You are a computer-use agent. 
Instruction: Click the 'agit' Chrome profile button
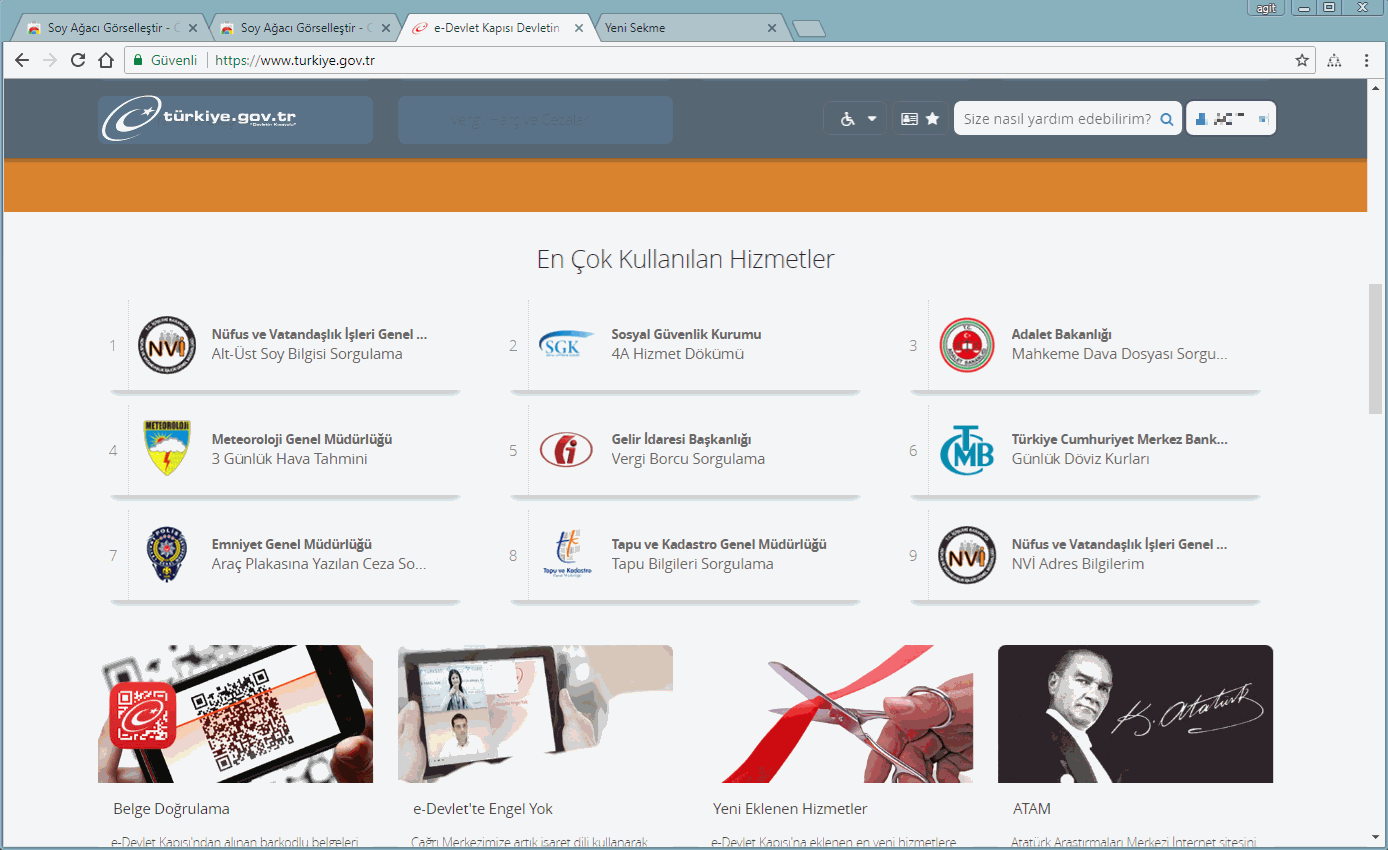tap(1265, 7)
